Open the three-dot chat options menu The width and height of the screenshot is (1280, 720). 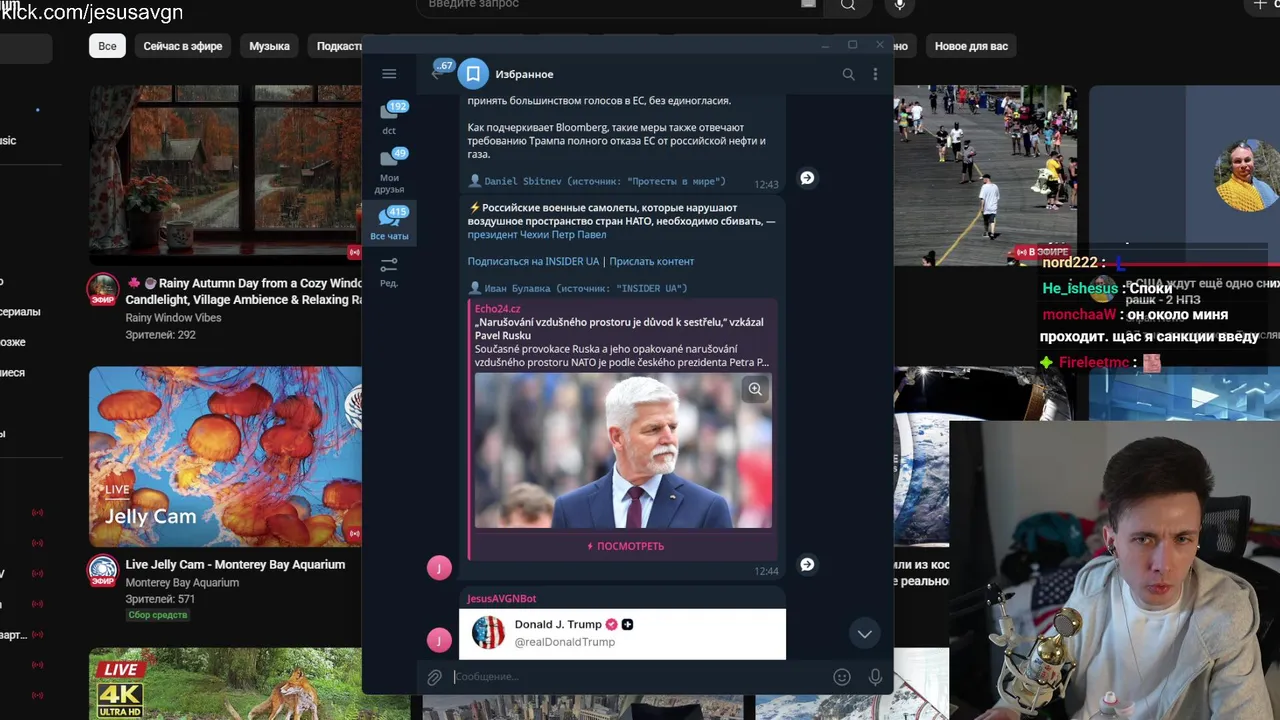pyautogui.click(x=875, y=74)
